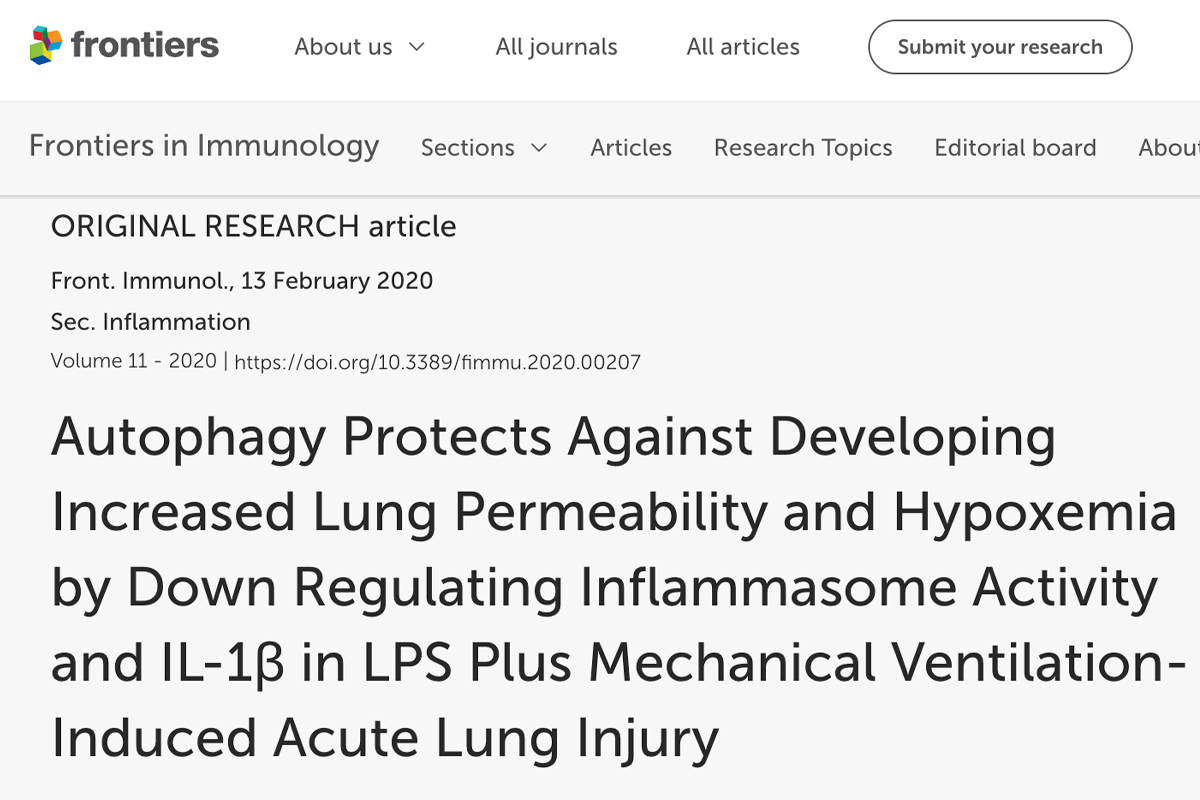Click the partially visible About journal tab
This screenshot has height=800, width=1200.
(x=1170, y=148)
